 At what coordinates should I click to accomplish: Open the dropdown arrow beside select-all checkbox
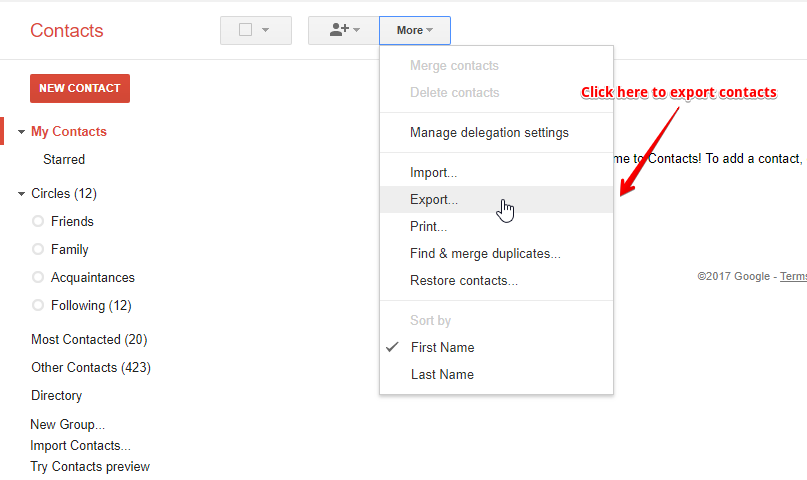[266, 30]
